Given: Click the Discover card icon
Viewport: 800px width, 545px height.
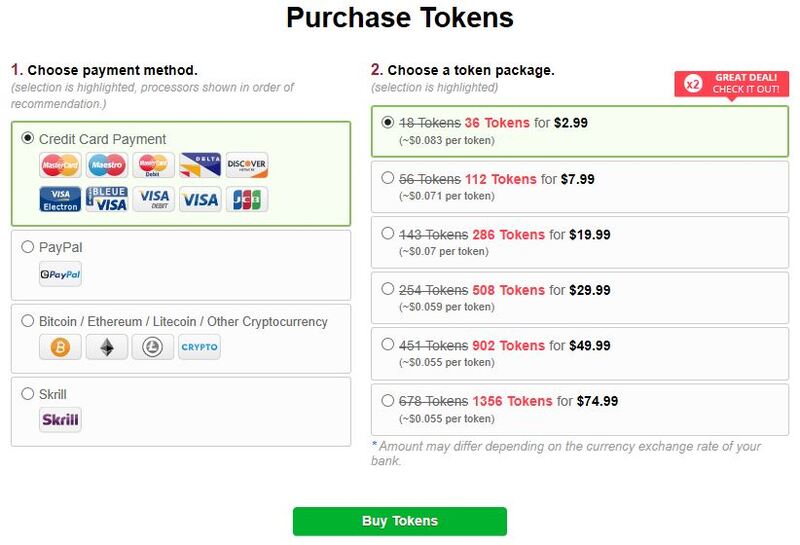Looking at the screenshot, I should pyautogui.click(x=247, y=165).
